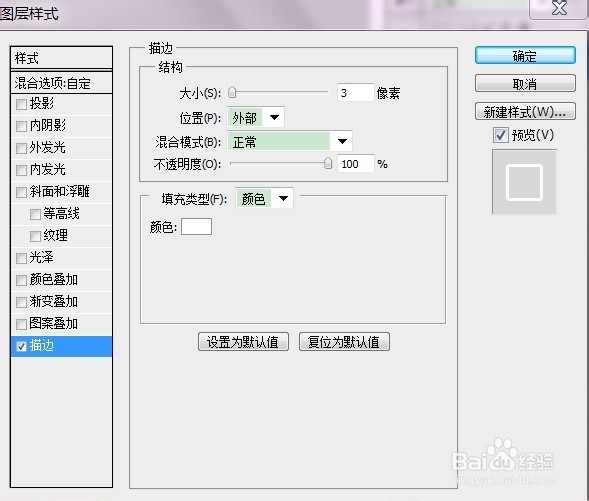Click the size input field showing 3
The width and height of the screenshot is (589, 501).
coord(355,92)
